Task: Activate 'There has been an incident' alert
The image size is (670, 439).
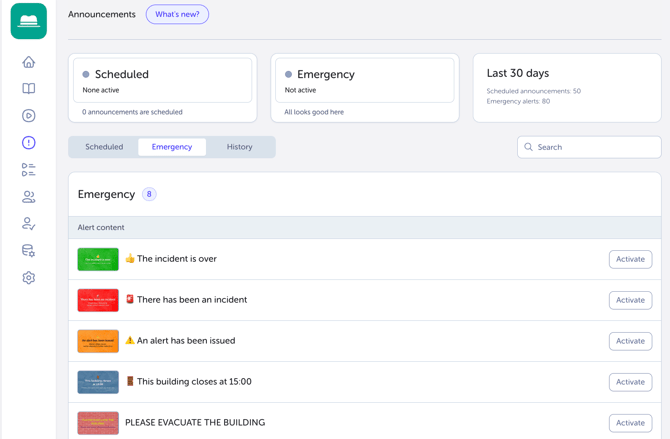Action: pos(630,300)
